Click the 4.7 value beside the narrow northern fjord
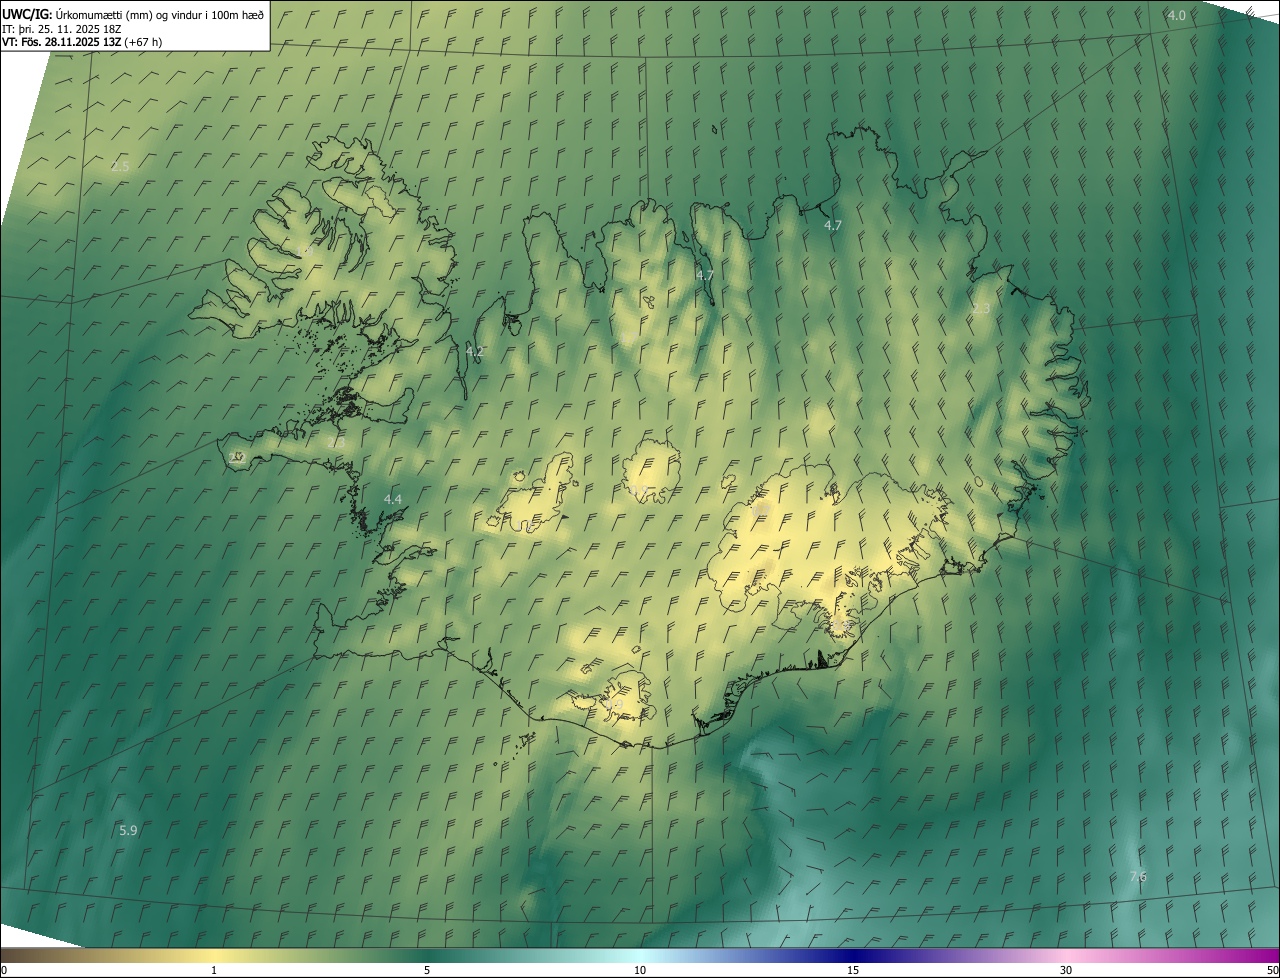 (x=705, y=275)
